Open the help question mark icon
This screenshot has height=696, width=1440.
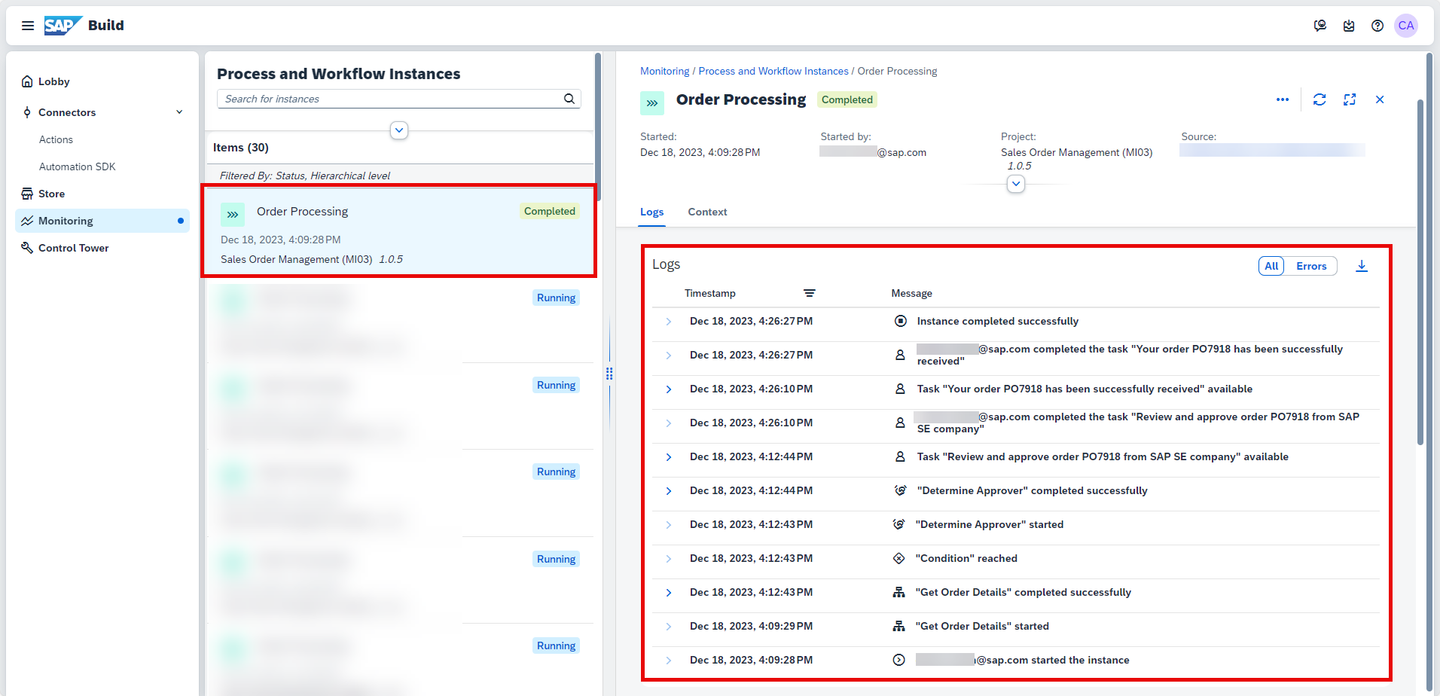[x=1377, y=26]
